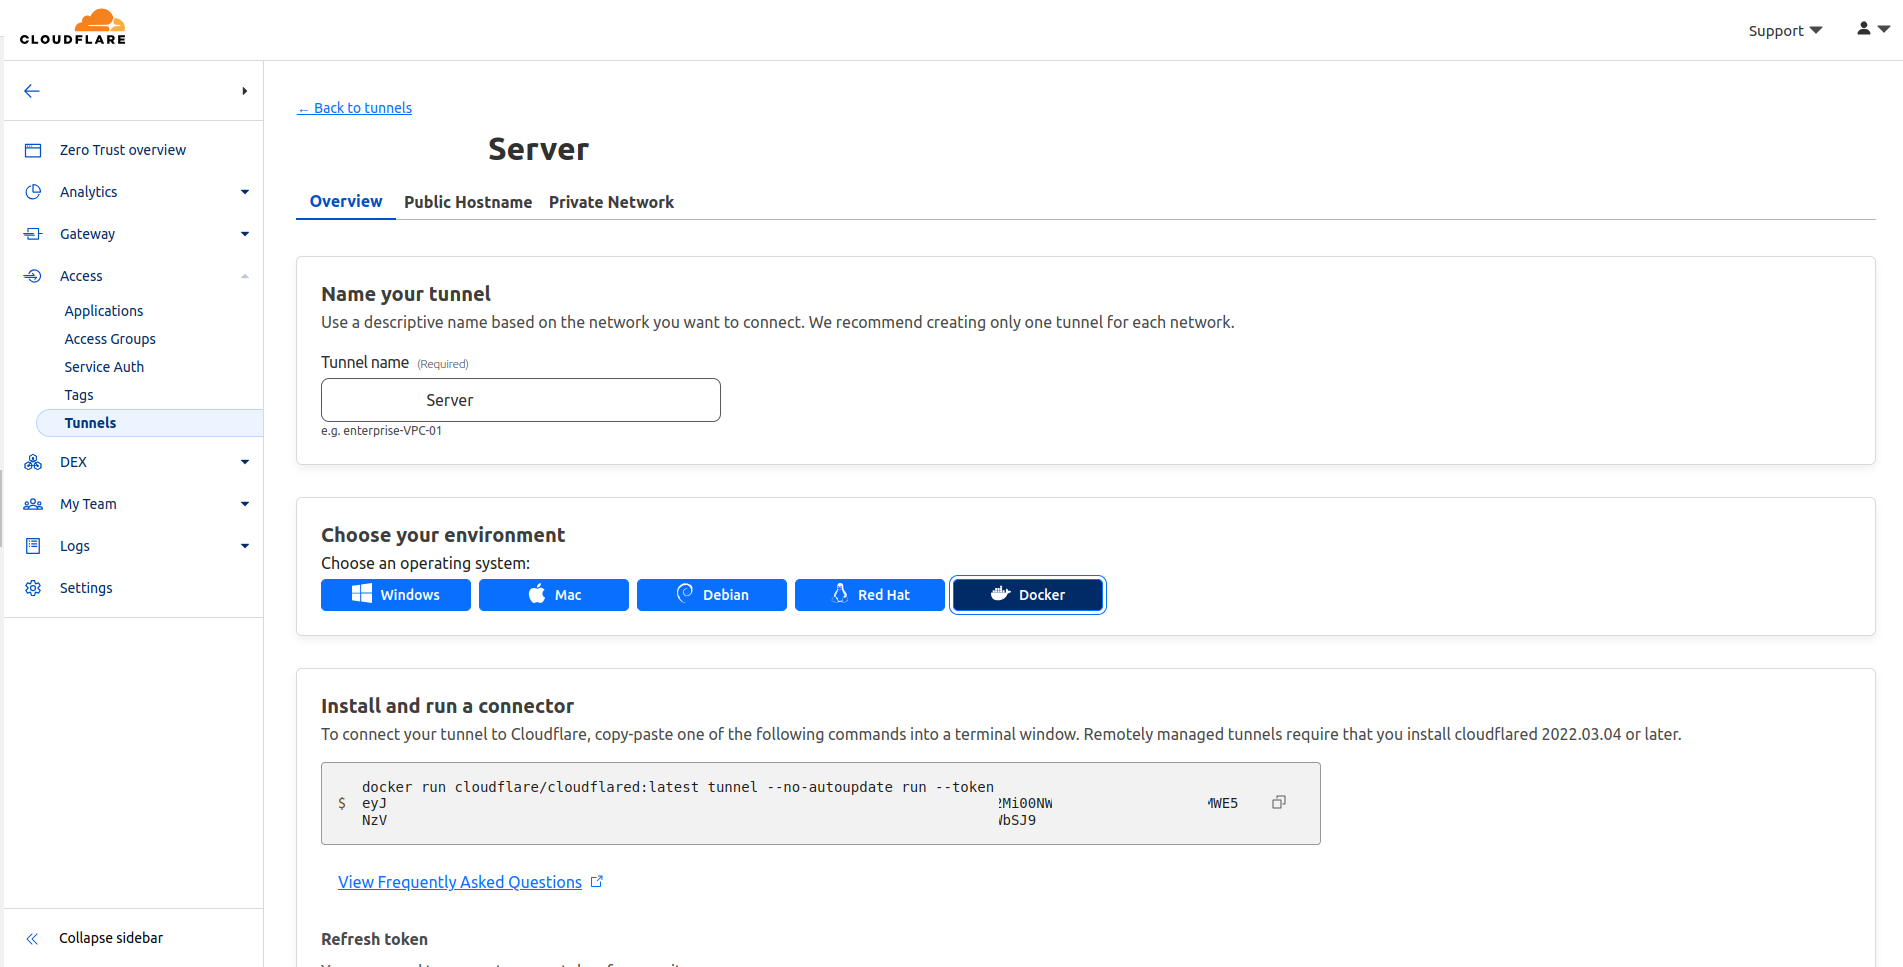Viewport: 1903px width, 967px height.
Task: Click the 'Refresh token' heading
Action: click(x=374, y=939)
